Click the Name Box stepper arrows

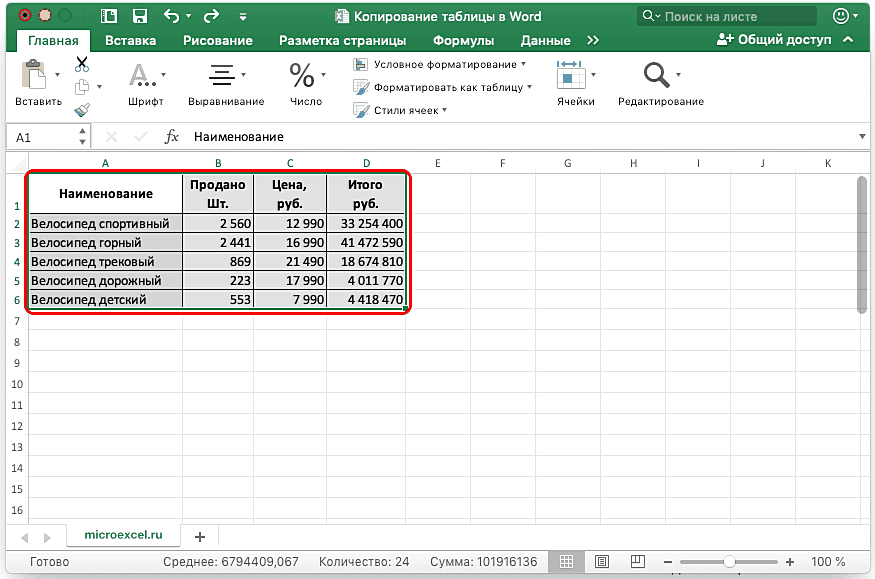[82, 137]
